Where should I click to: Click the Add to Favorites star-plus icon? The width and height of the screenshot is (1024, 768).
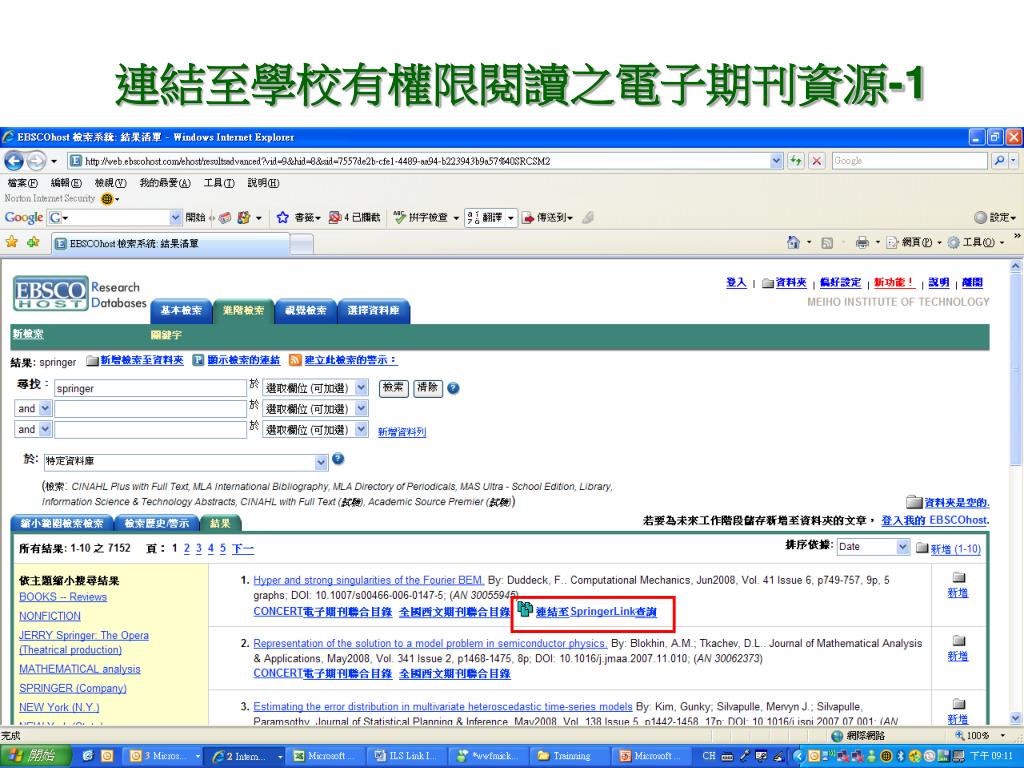click(33, 243)
